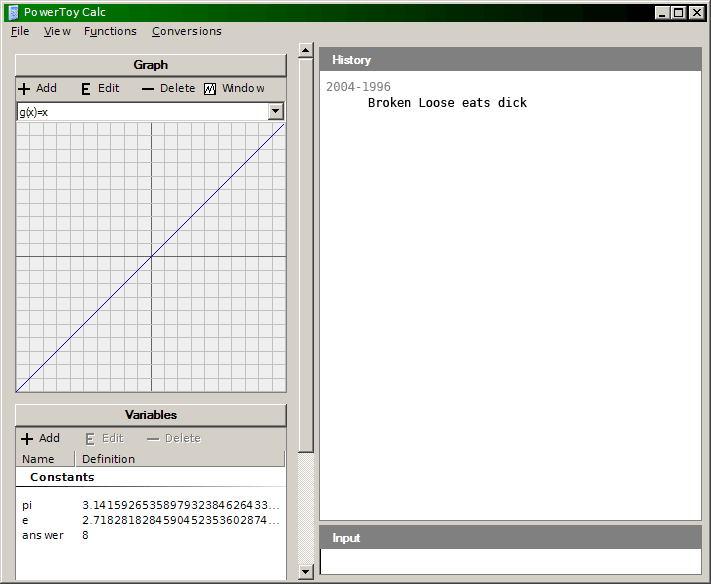The image size is (711, 584).
Task: Click the left pane vertical scrollbar thumb
Action: [x=306, y=255]
